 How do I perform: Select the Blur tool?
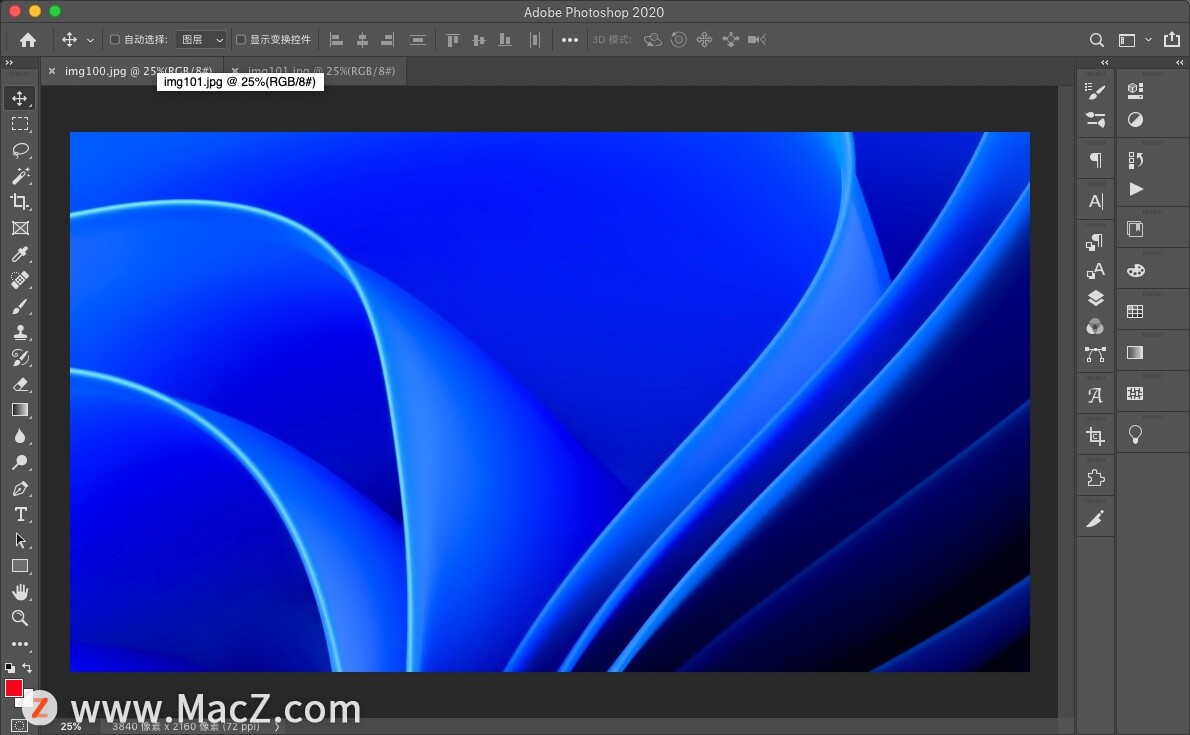pyautogui.click(x=20, y=436)
